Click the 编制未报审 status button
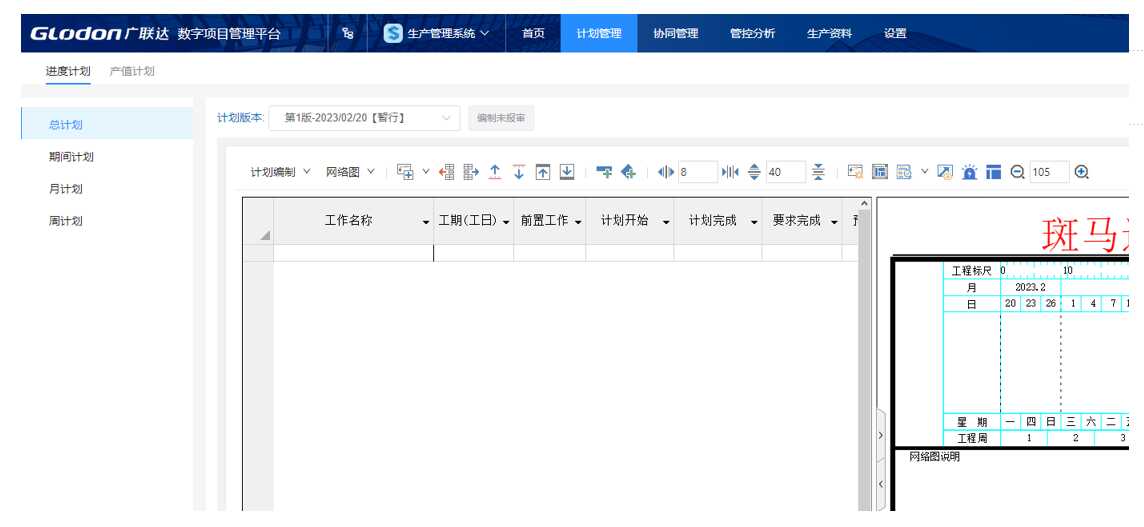The image size is (1144, 527). coord(501,118)
